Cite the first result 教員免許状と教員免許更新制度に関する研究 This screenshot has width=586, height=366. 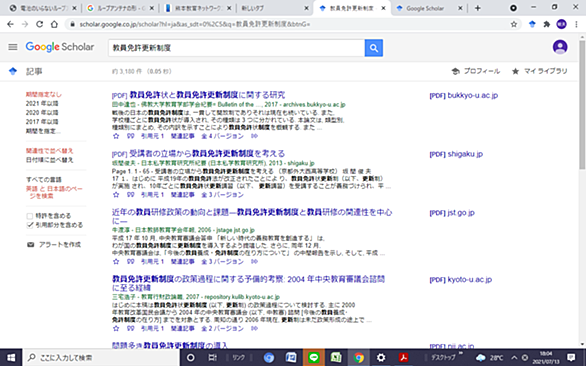[x=130, y=136]
